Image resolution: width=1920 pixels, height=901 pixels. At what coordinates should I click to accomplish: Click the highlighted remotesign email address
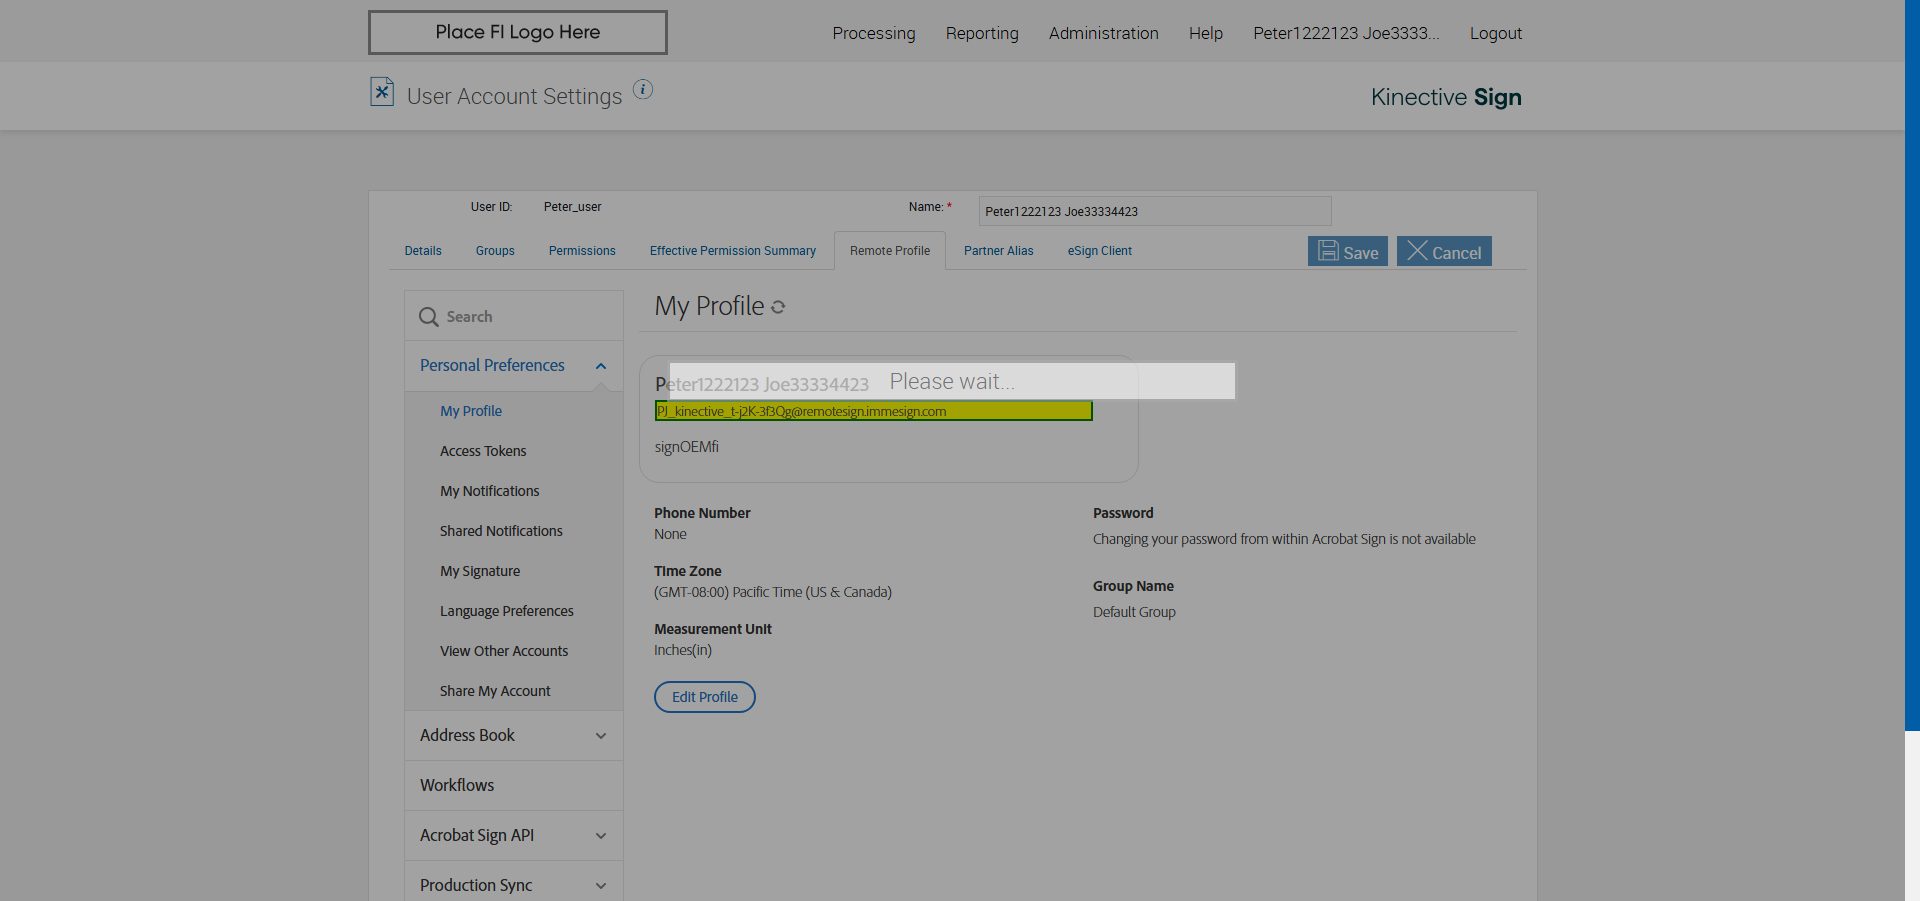(873, 411)
